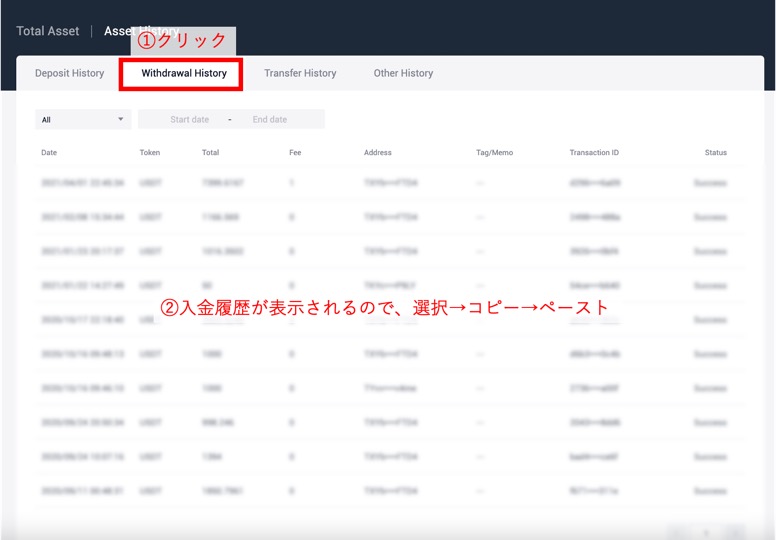The width and height of the screenshot is (776, 540).
Task: Expand the All token filter dropdown
Action: tap(83, 119)
